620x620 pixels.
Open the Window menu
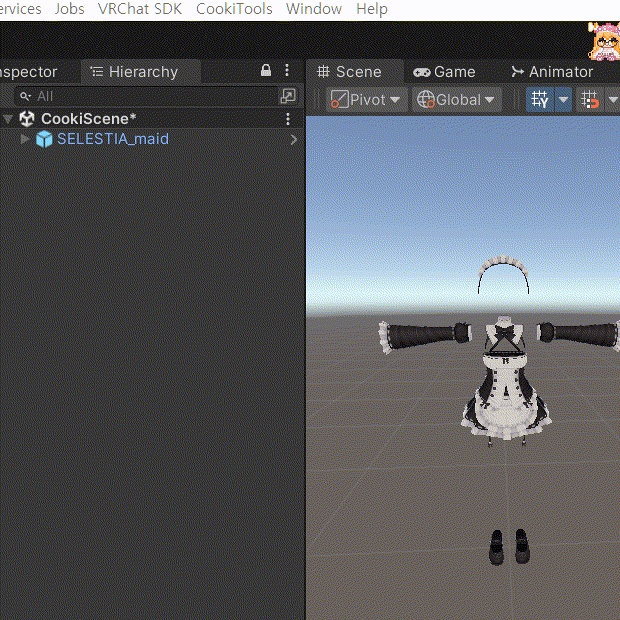pos(314,9)
